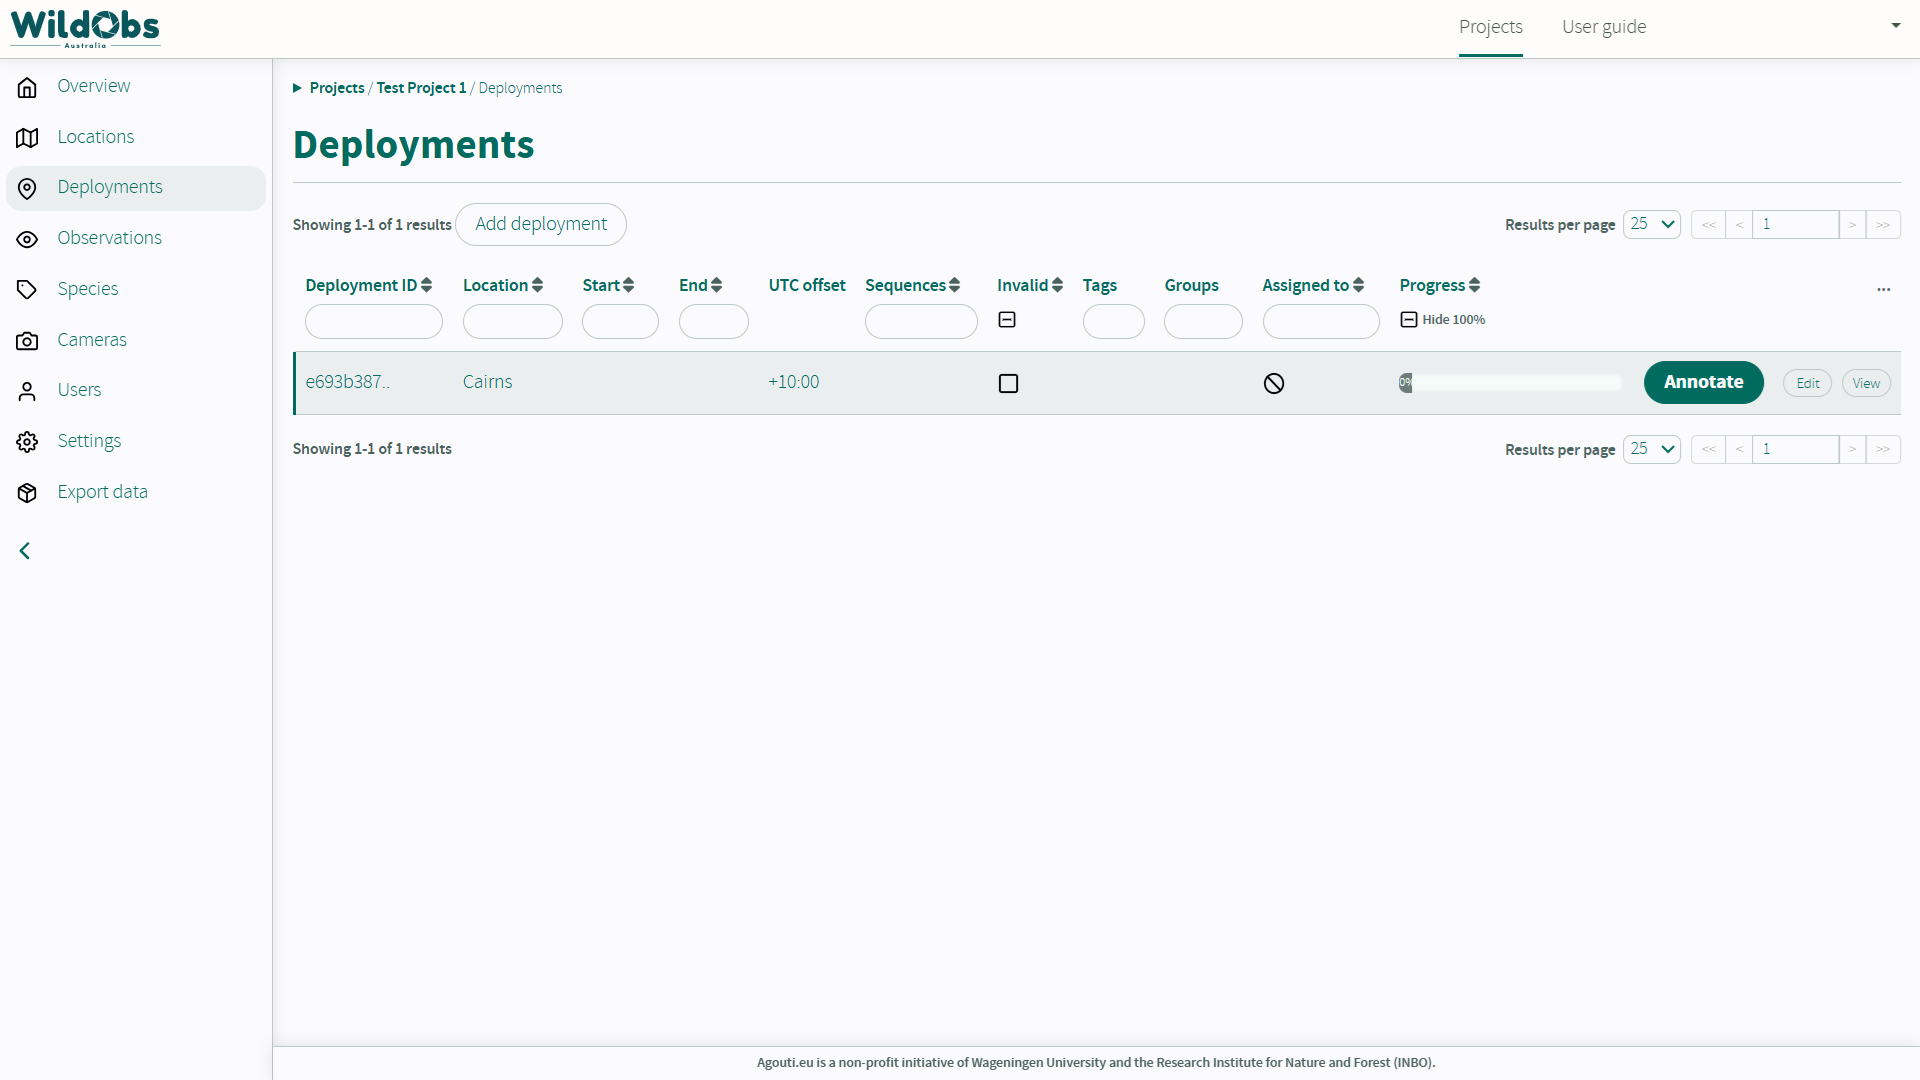The image size is (1920, 1080).
Task: Toggle the Invalid filter checkbox
Action: pyautogui.click(x=1007, y=320)
